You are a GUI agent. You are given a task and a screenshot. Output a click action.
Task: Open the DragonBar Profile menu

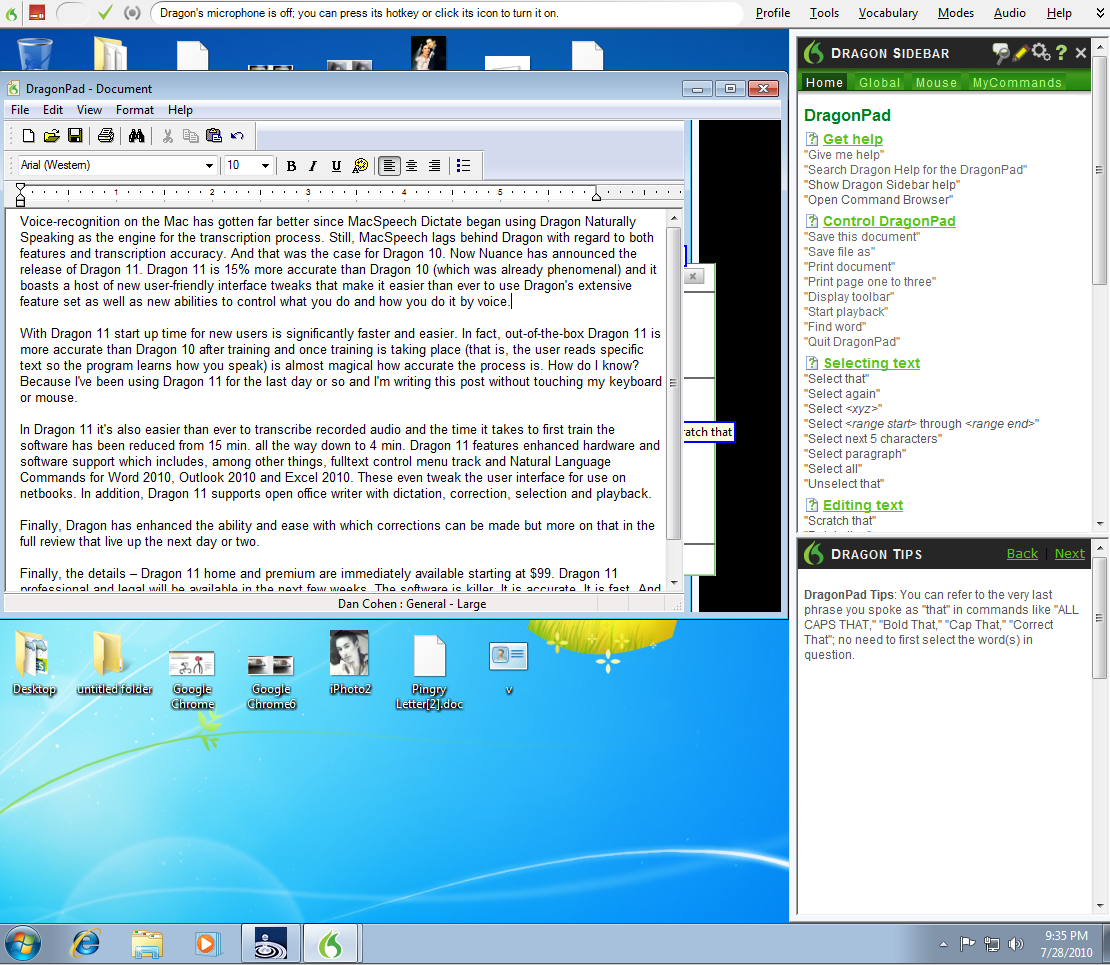[x=772, y=13]
